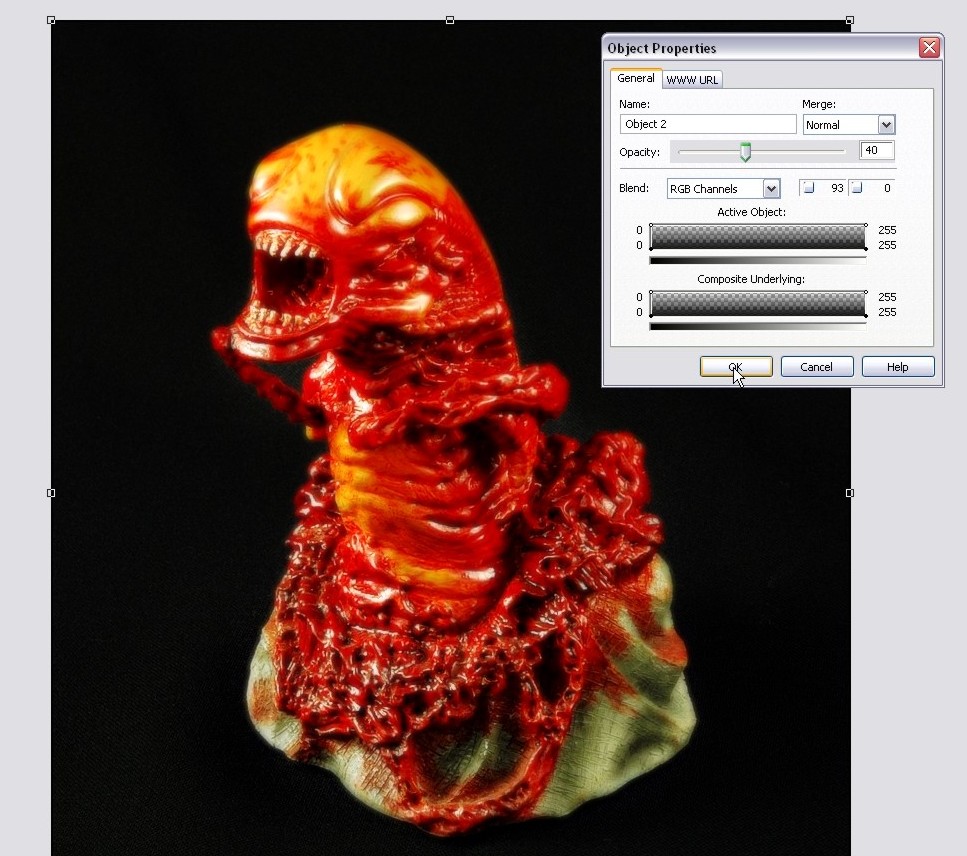Click the Composite Underlying blend gradient bar
This screenshot has width=967, height=856.
(x=758, y=304)
